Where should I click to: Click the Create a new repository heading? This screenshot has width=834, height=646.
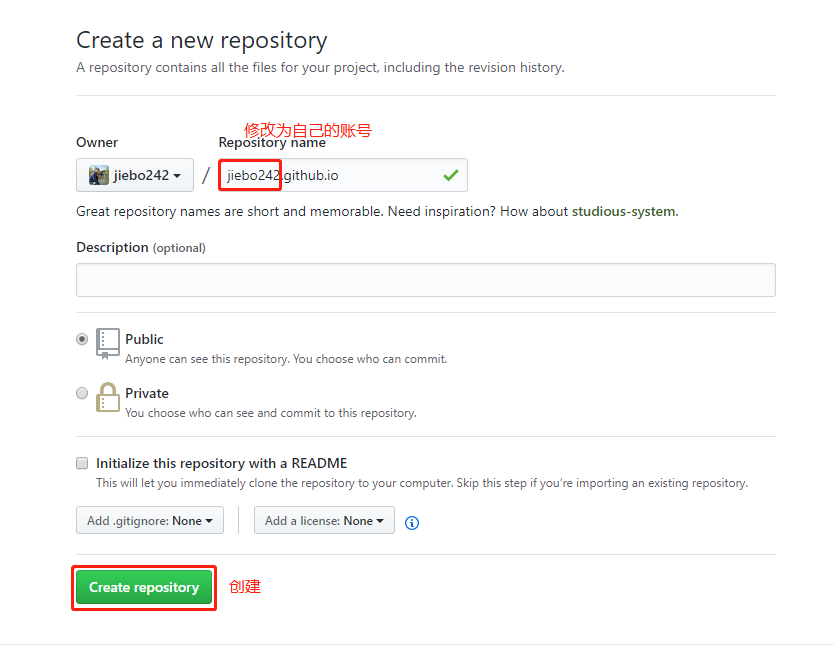tap(202, 41)
